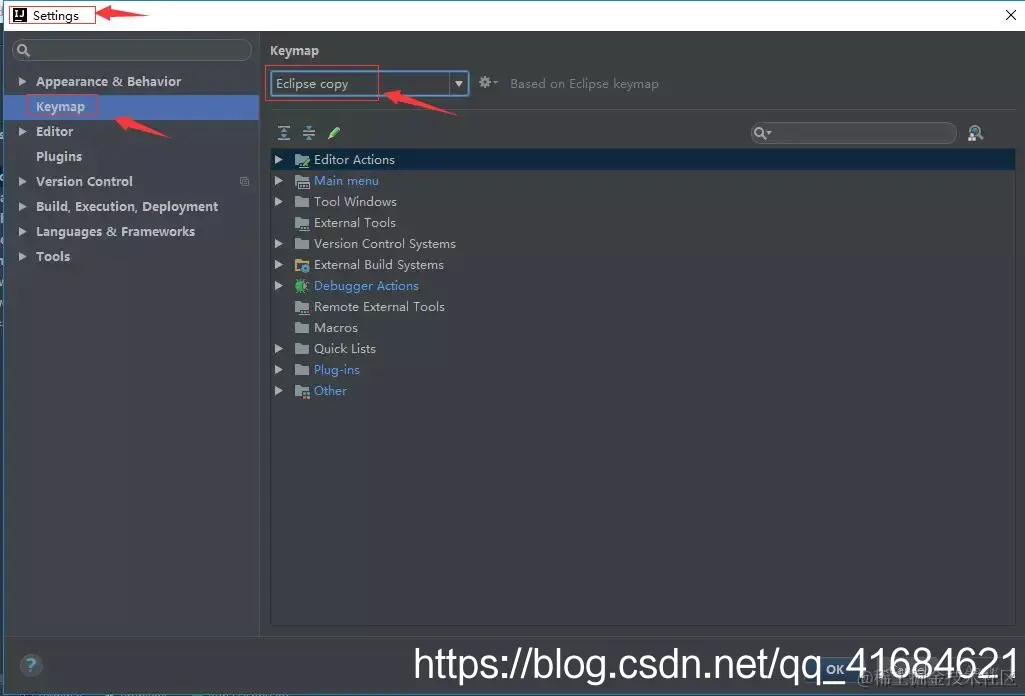Select the Macros row
1025x696 pixels.
pos(643,327)
